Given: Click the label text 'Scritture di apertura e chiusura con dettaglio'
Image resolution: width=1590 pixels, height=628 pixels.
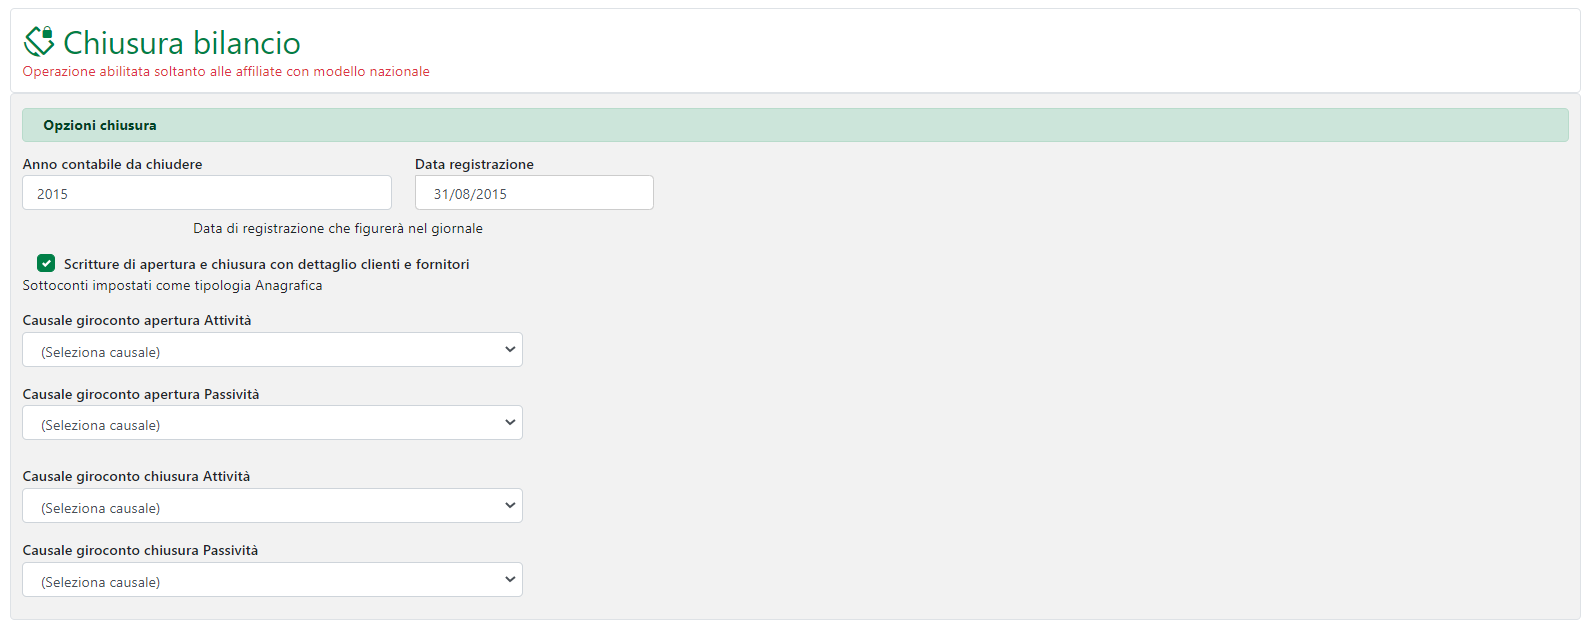Looking at the screenshot, I should (x=266, y=264).
